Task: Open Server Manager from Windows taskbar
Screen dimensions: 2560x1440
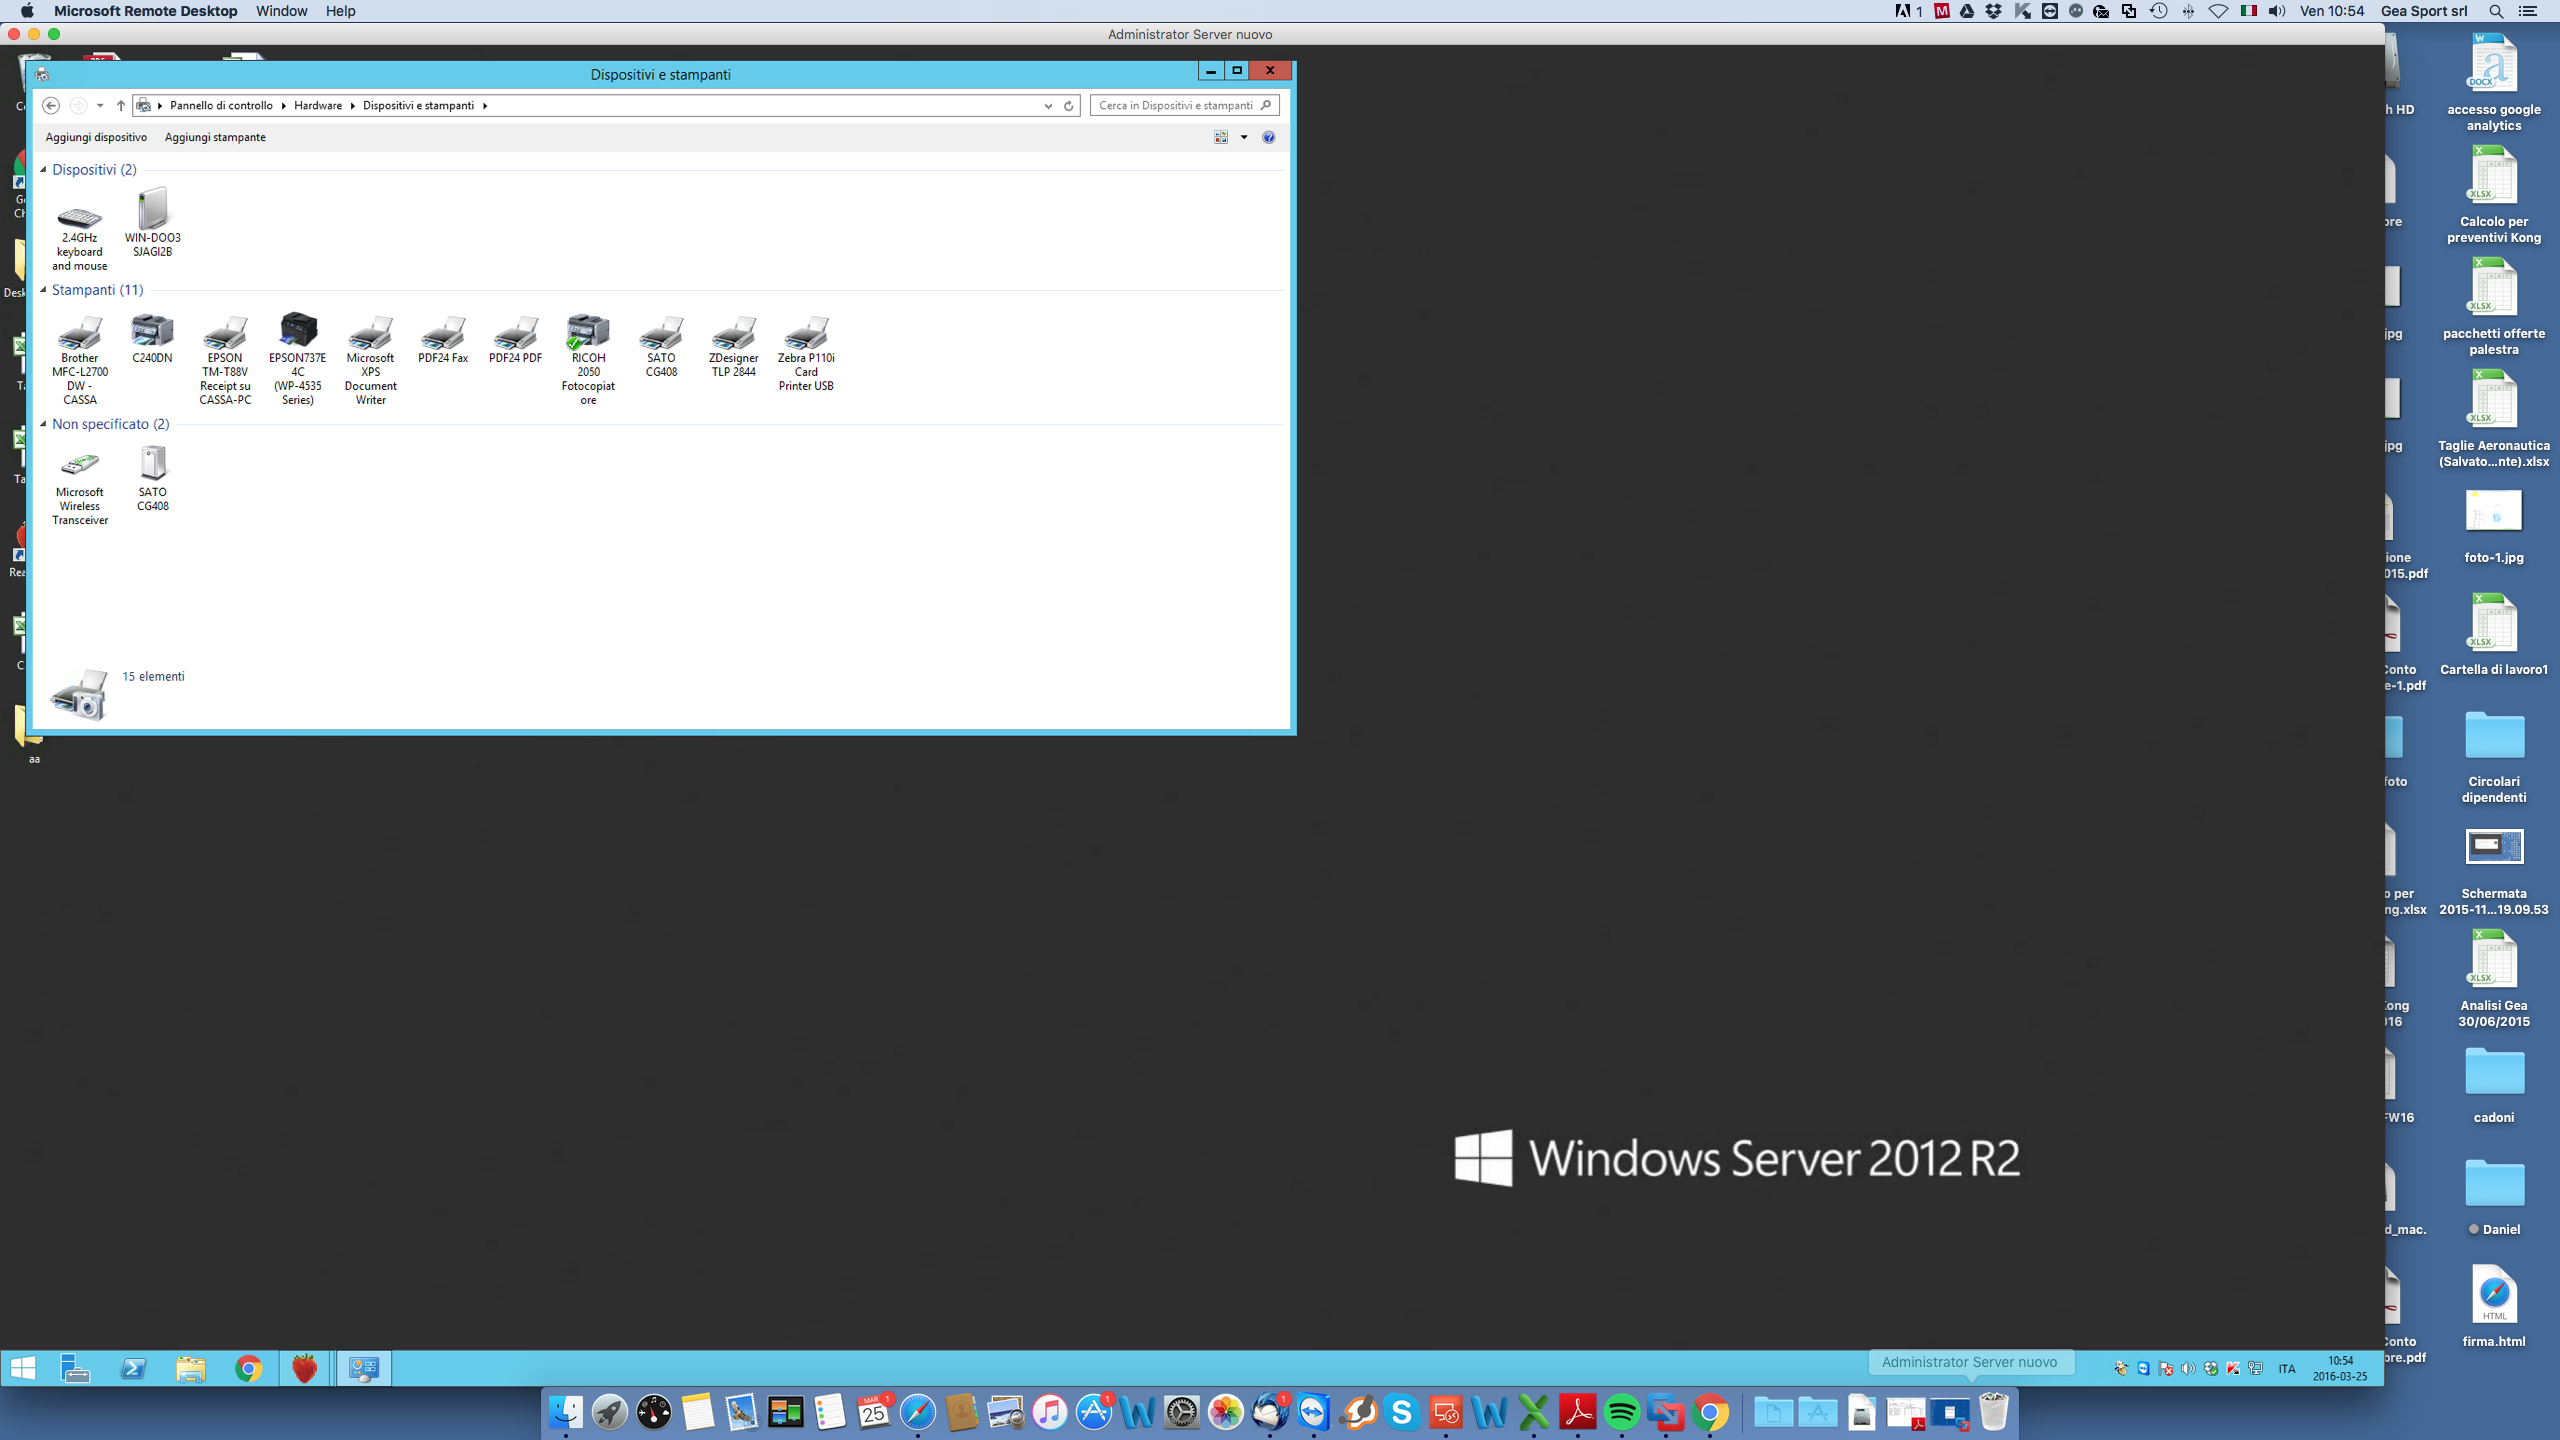Action: click(x=76, y=1368)
